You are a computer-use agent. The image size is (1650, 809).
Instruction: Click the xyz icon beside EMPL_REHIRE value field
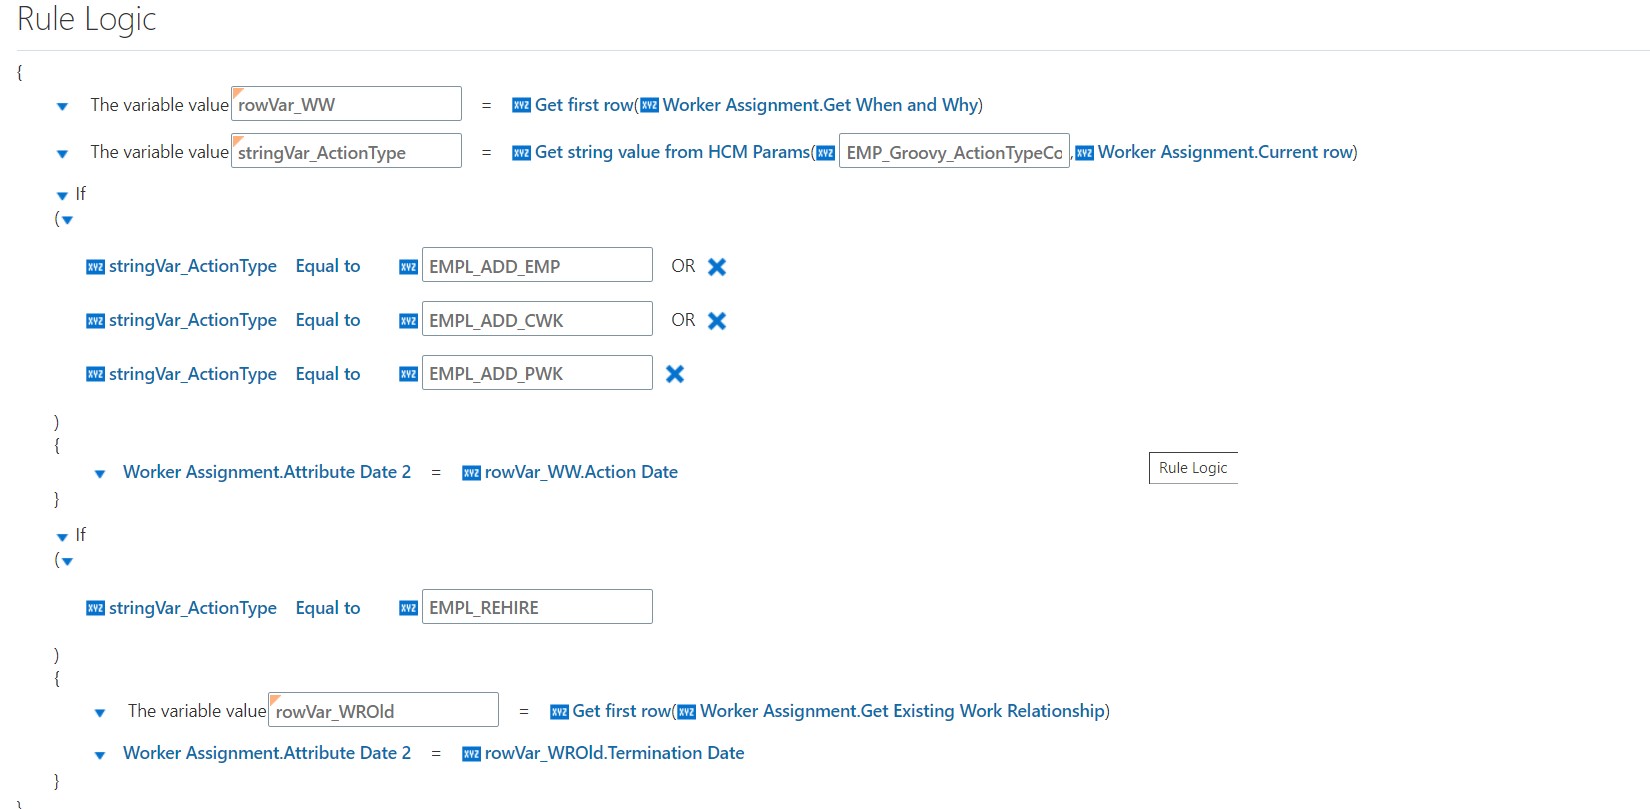tap(408, 608)
